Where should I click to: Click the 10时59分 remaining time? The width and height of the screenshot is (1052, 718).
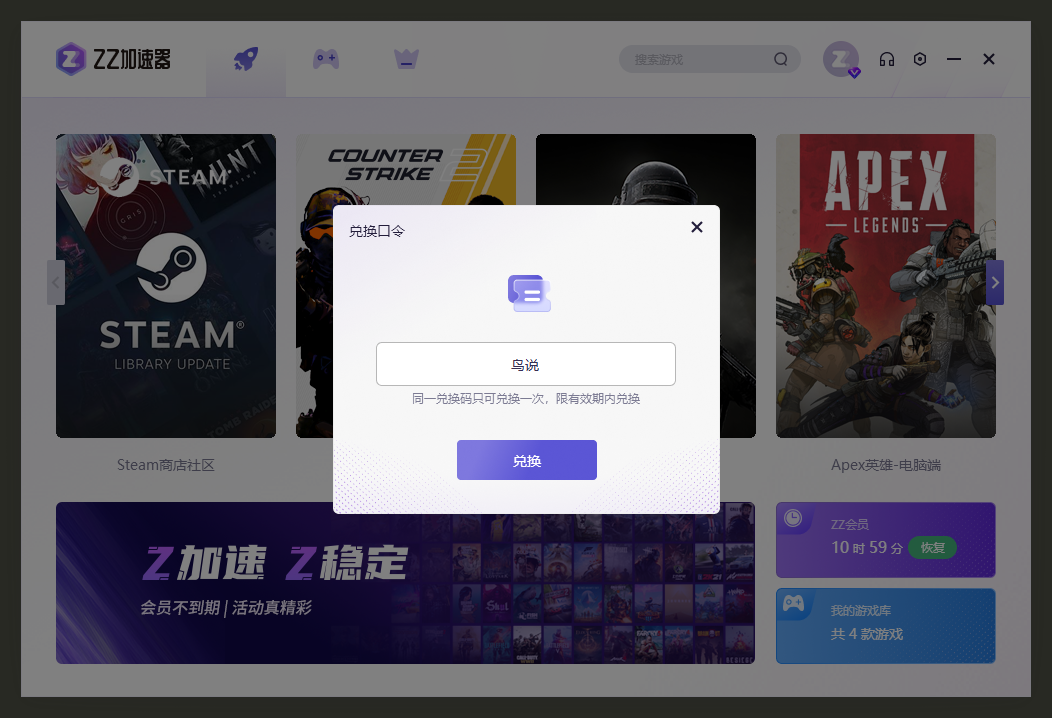click(x=867, y=548)
